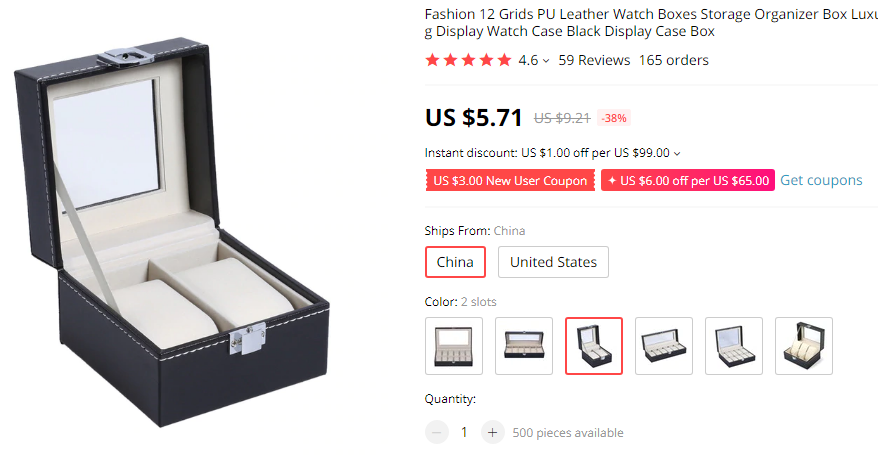Click the red star rating icons
878x457 pixels.
pyautogui.click(x=468, y=60)
